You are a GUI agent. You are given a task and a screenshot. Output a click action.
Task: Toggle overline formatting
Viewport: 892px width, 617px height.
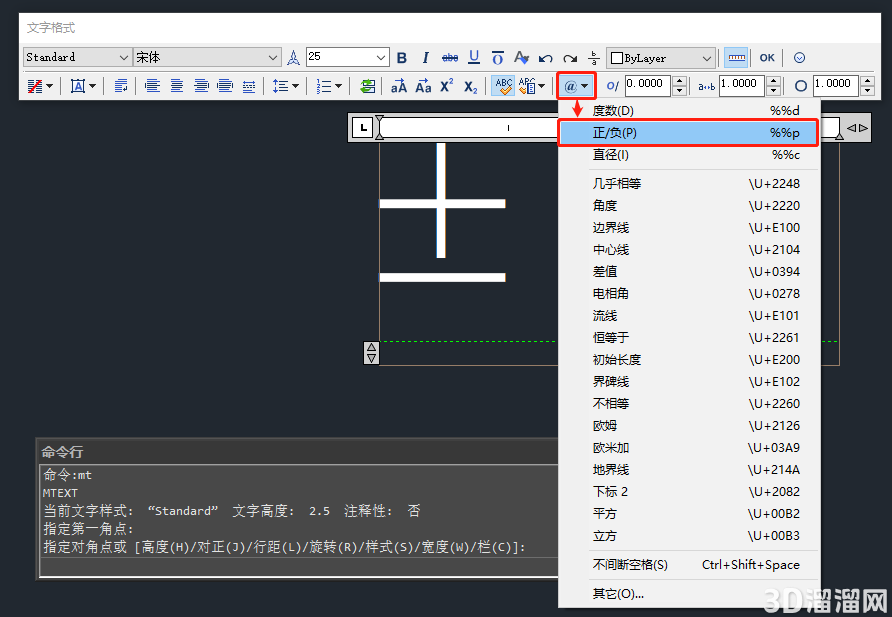click(498, 57)
